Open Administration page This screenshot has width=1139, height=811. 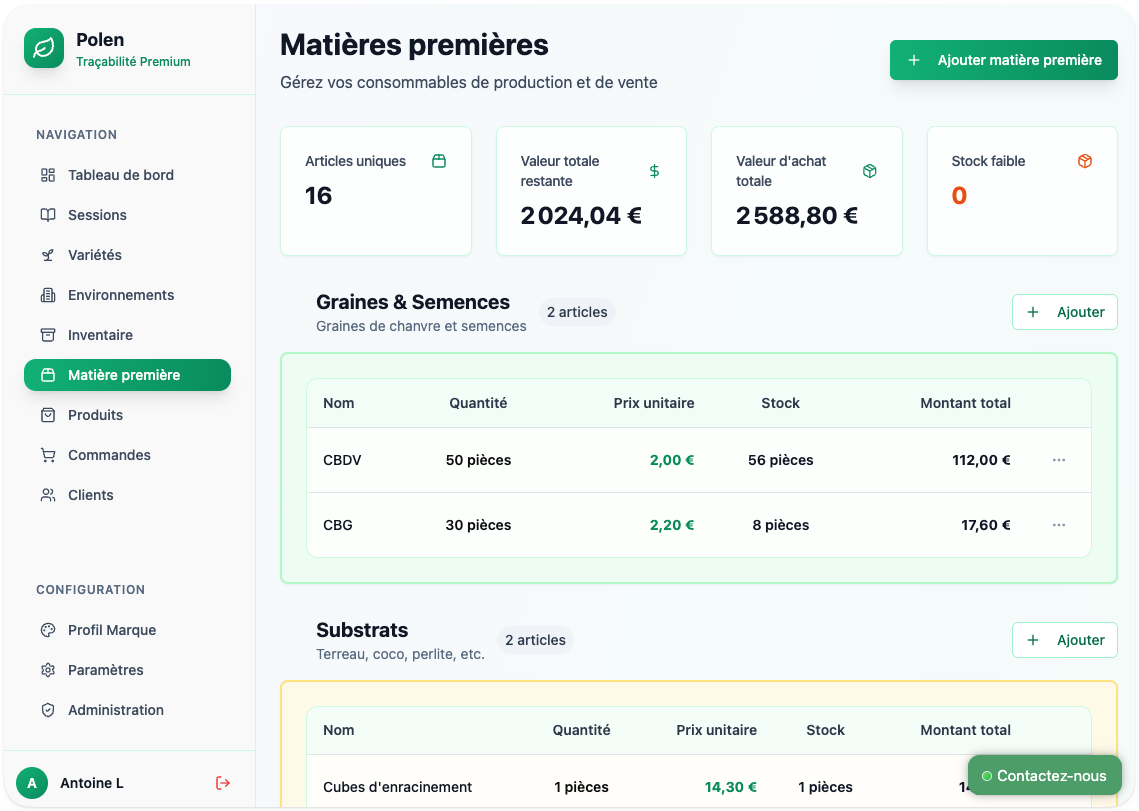[x=127, y=710]
